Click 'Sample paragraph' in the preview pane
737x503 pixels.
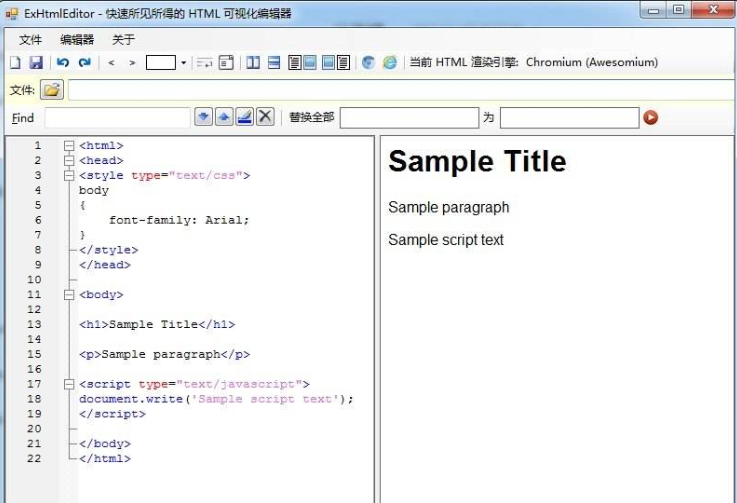click(448, 207)
